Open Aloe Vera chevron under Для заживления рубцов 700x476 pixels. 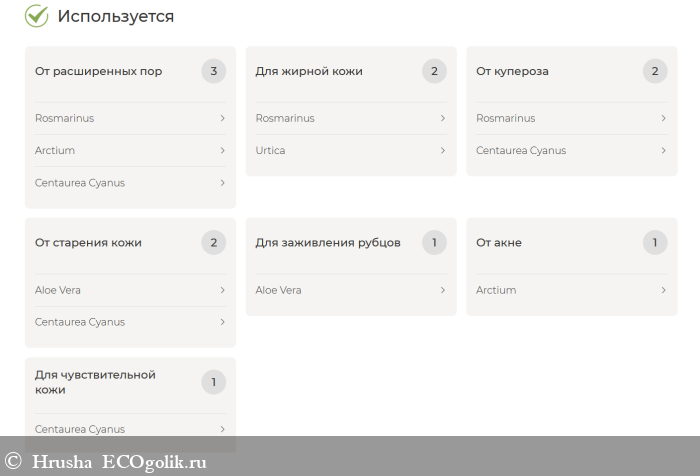(442, 290)
